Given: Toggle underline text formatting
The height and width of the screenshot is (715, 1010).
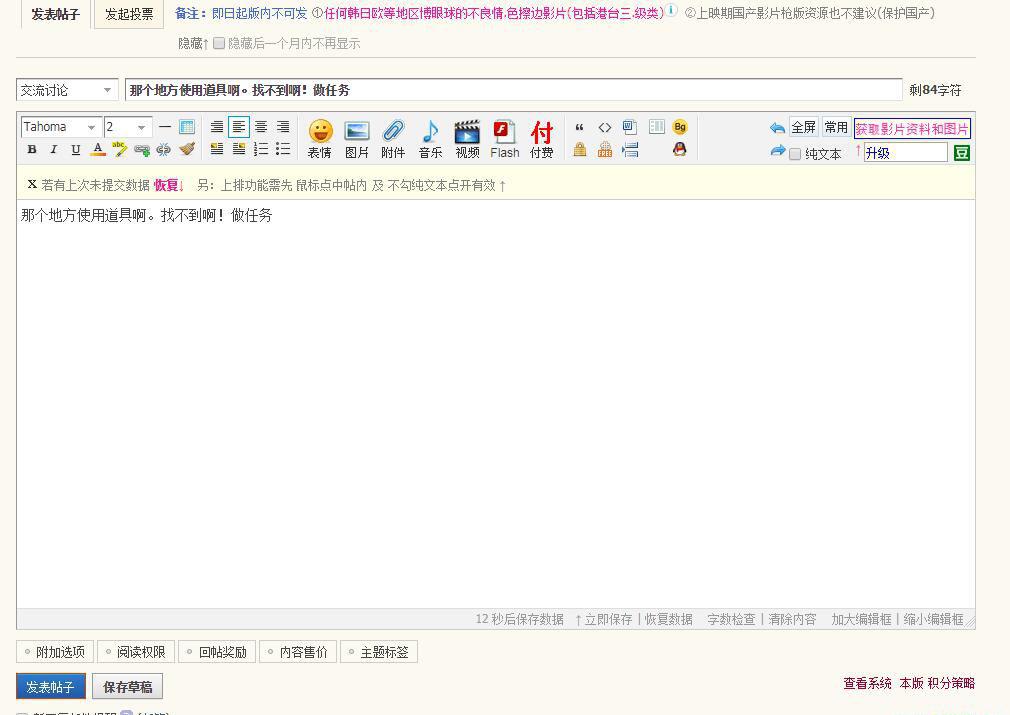Looking at the screenshot, I should coord(76,149).
